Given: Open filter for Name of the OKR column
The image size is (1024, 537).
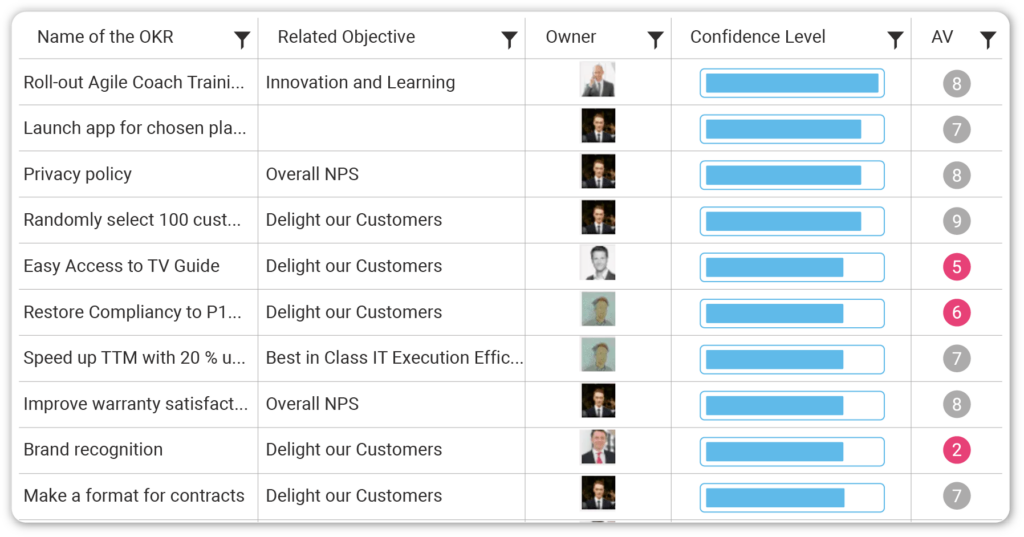Looking at the screenshot, I should point(242,40).
